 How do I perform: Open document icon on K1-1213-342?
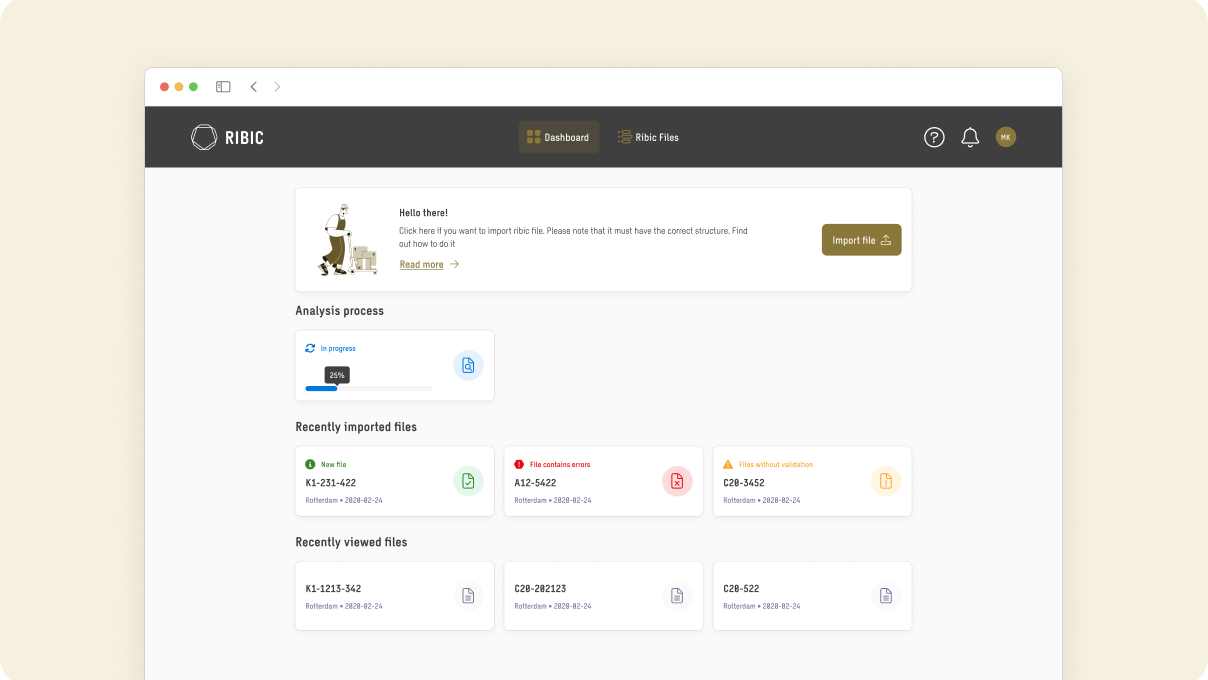pos(468,596)
